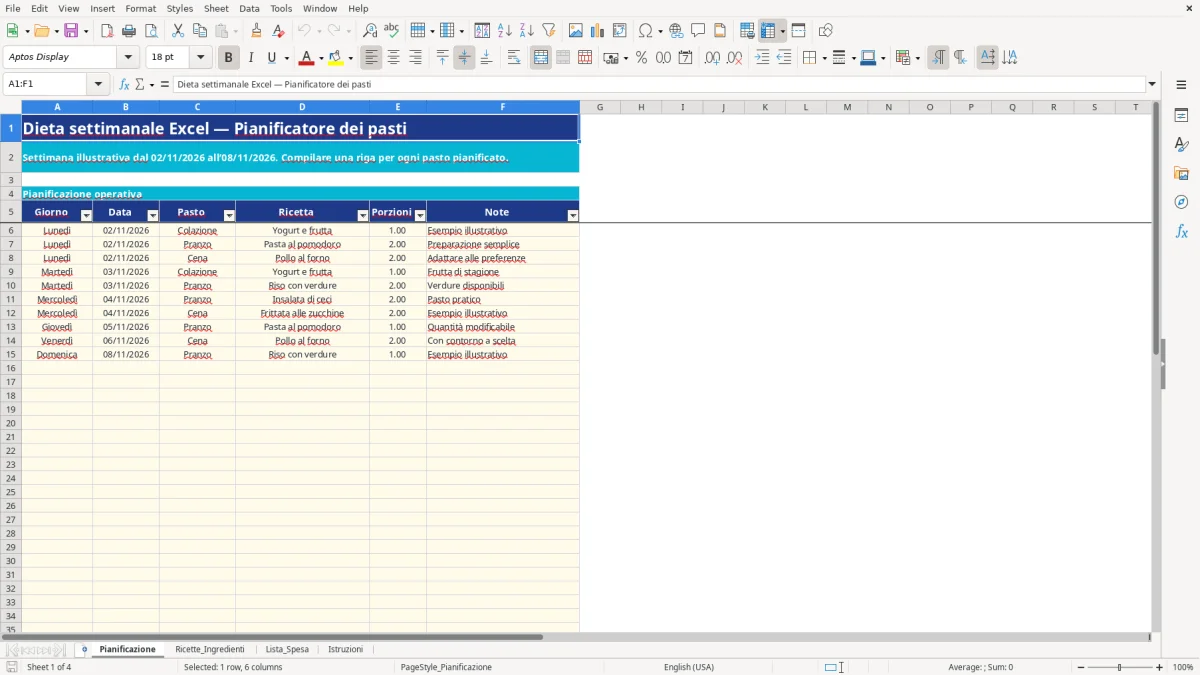The height and width of the screenshot is (675, 1200).
Task: Open the Font Name combo box dropdown
Action: click(128, 58)
